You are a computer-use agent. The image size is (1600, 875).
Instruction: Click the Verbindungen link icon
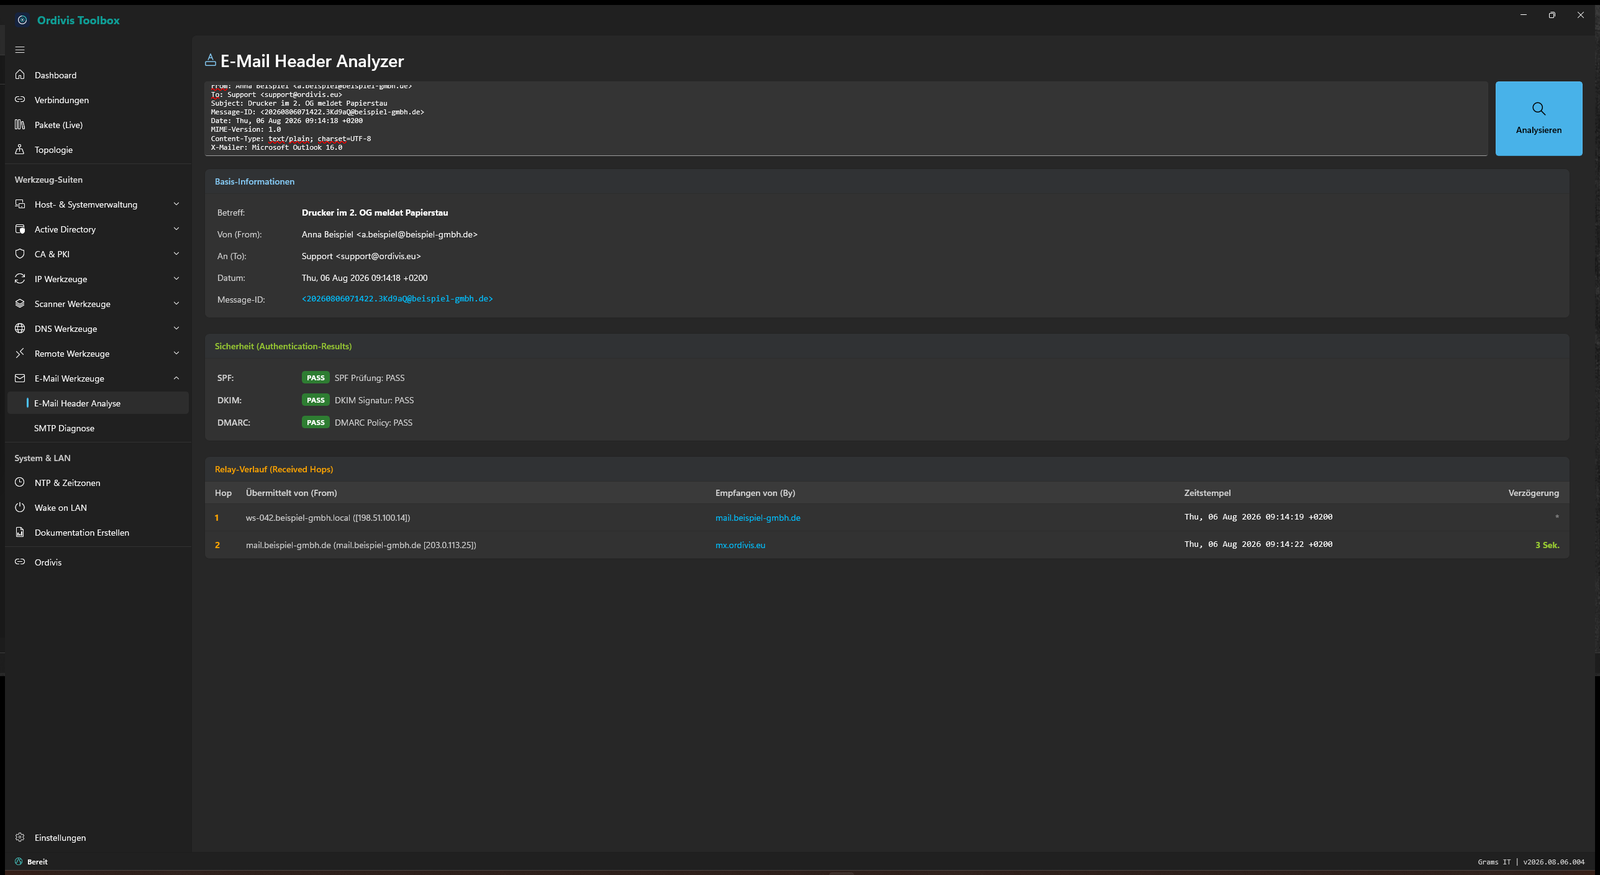pyautogui.click(x=20, y=100)
